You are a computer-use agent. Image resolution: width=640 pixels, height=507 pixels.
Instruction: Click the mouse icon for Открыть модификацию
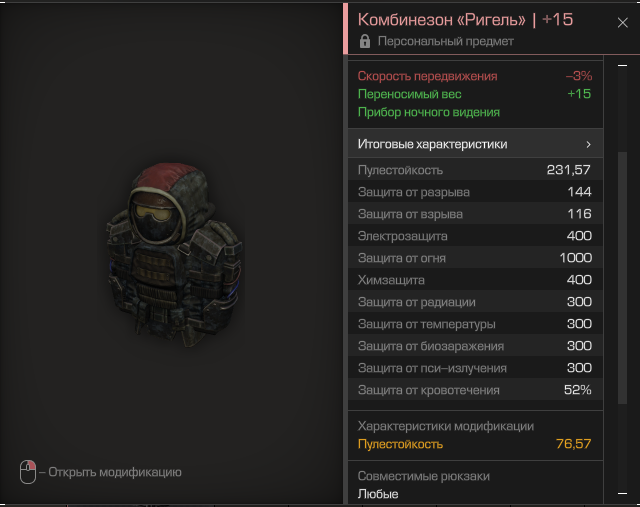pyautogui.click(x=28, y=472)
